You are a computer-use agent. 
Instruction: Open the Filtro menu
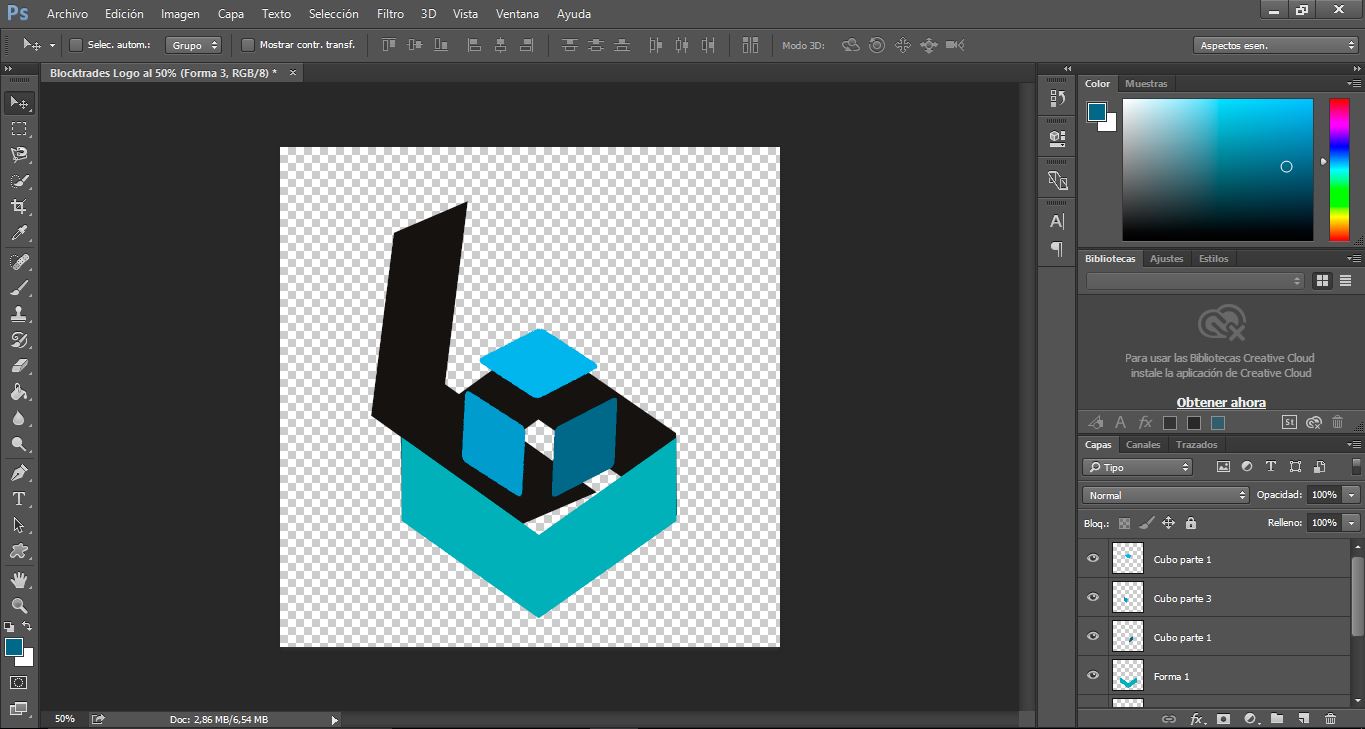coord(391,14)
